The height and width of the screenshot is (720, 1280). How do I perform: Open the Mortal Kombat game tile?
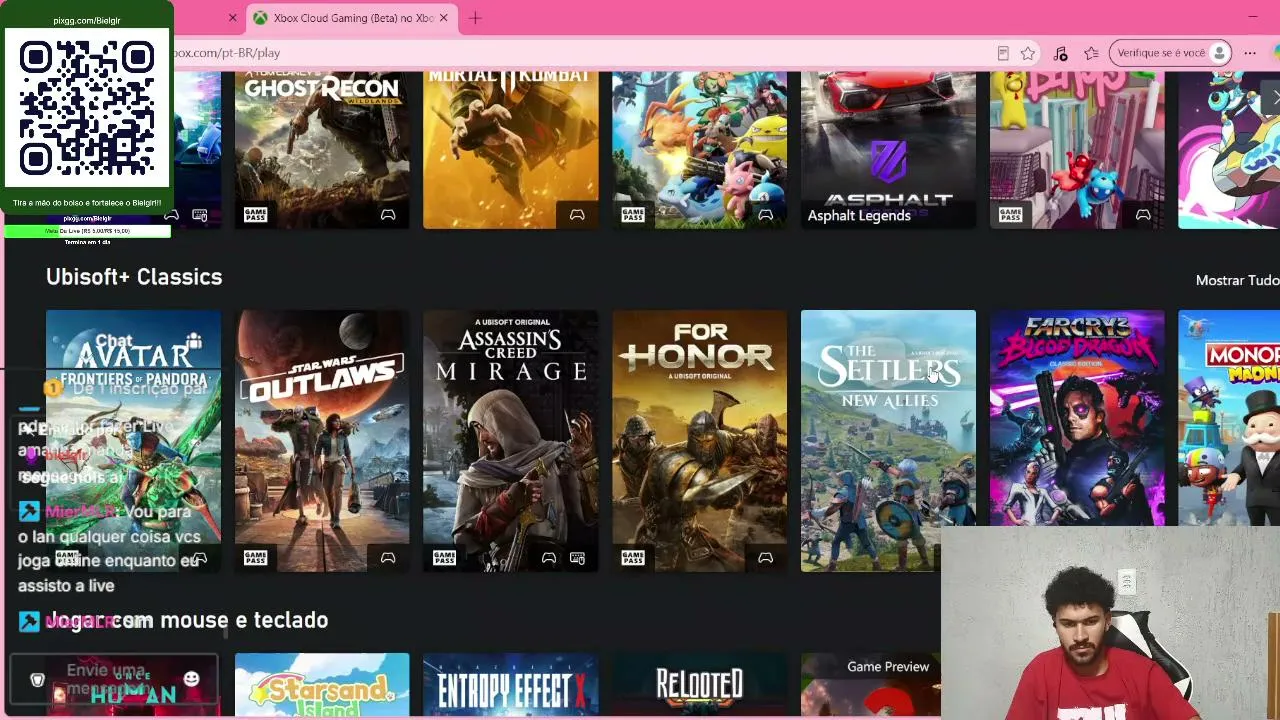(x=511, y=150)
